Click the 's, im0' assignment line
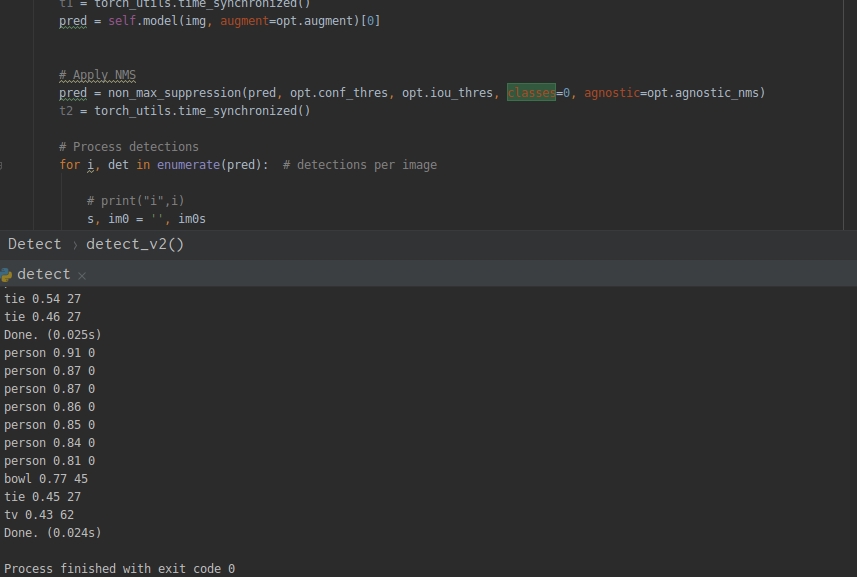 point(146,219)
